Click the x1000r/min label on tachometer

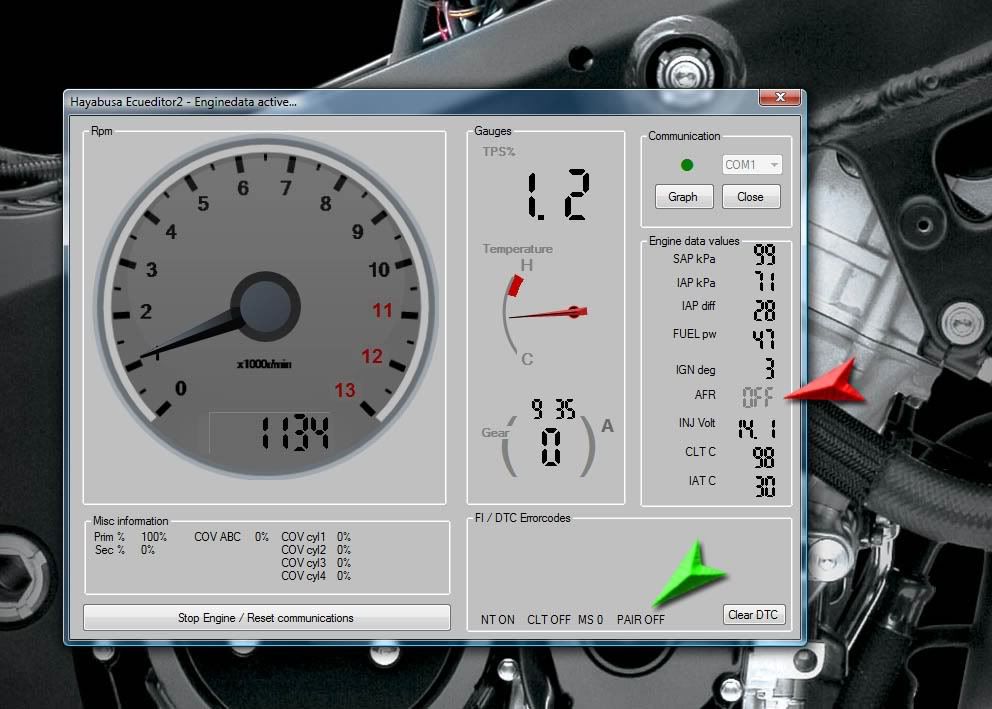pos(264,364)
